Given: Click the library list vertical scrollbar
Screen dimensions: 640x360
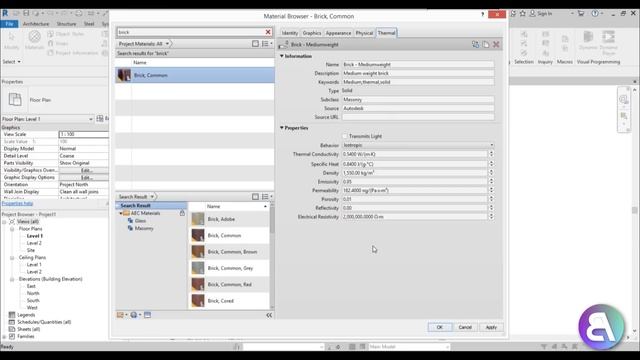Looking at the screenshot, I should (272, 255).
